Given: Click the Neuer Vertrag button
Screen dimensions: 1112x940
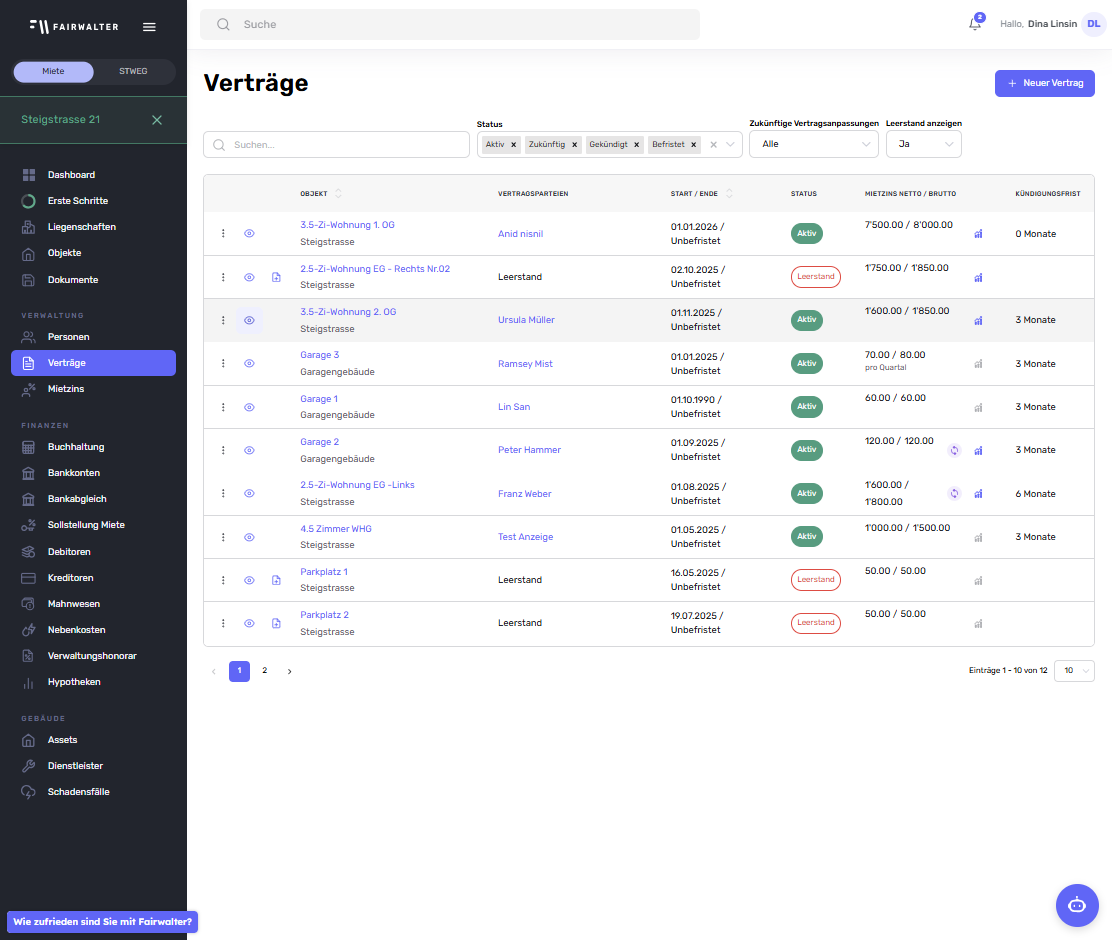Looking at the screenshot, I should [x=1044, y=83].
